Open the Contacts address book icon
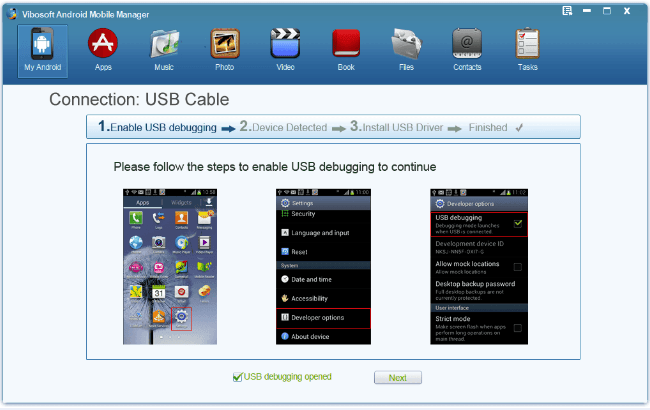 click(467, 44)
